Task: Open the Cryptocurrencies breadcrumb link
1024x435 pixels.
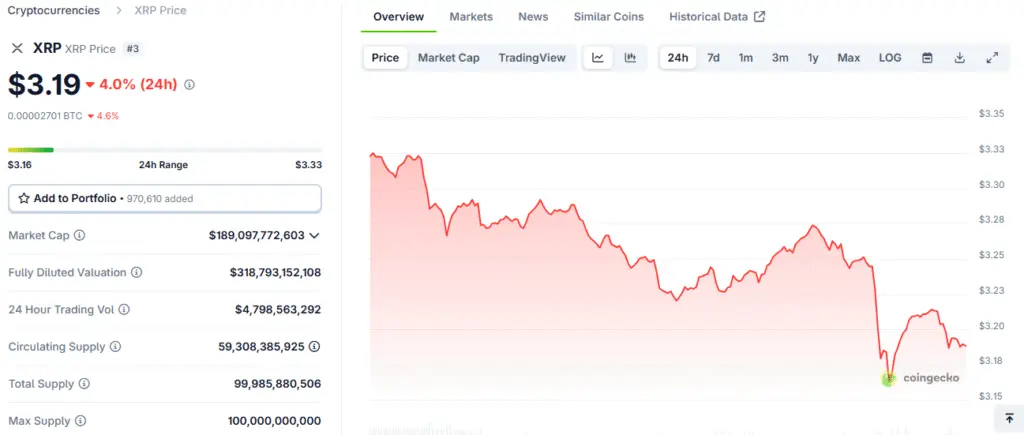Action: pyautogui.click(x=54, y=10)
